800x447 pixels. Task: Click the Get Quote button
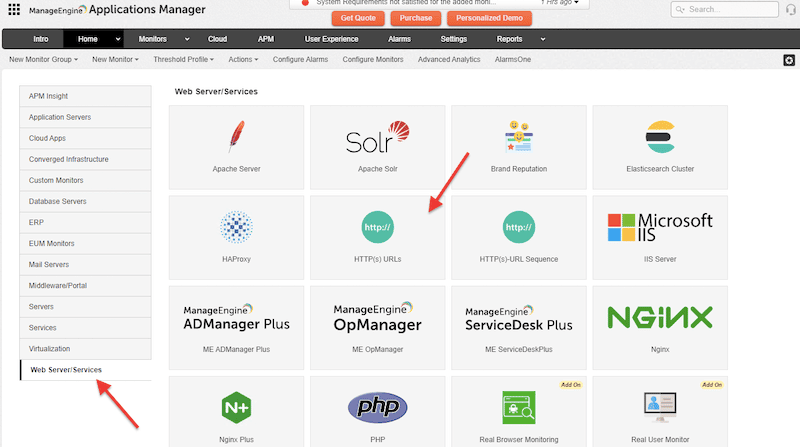point(358,18)
